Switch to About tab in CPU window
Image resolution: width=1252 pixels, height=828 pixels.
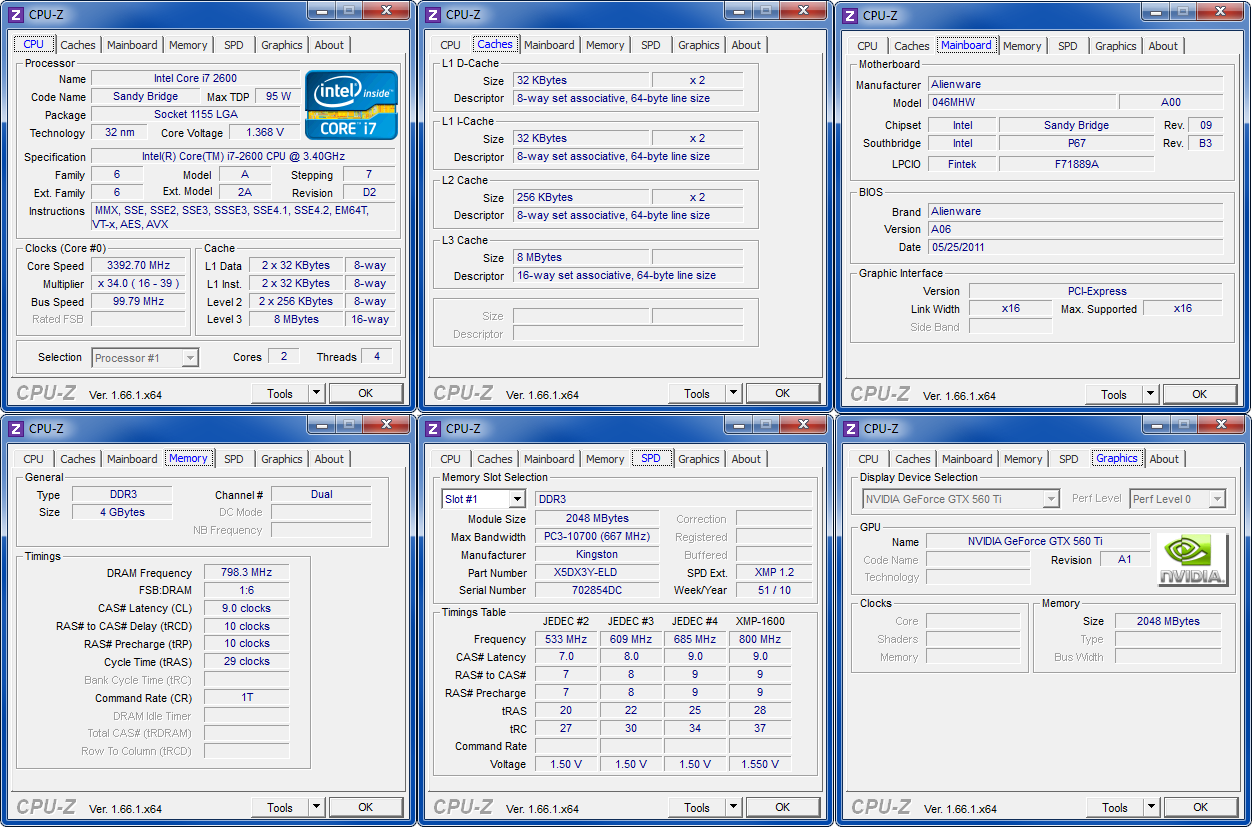[x=329, y=45]
